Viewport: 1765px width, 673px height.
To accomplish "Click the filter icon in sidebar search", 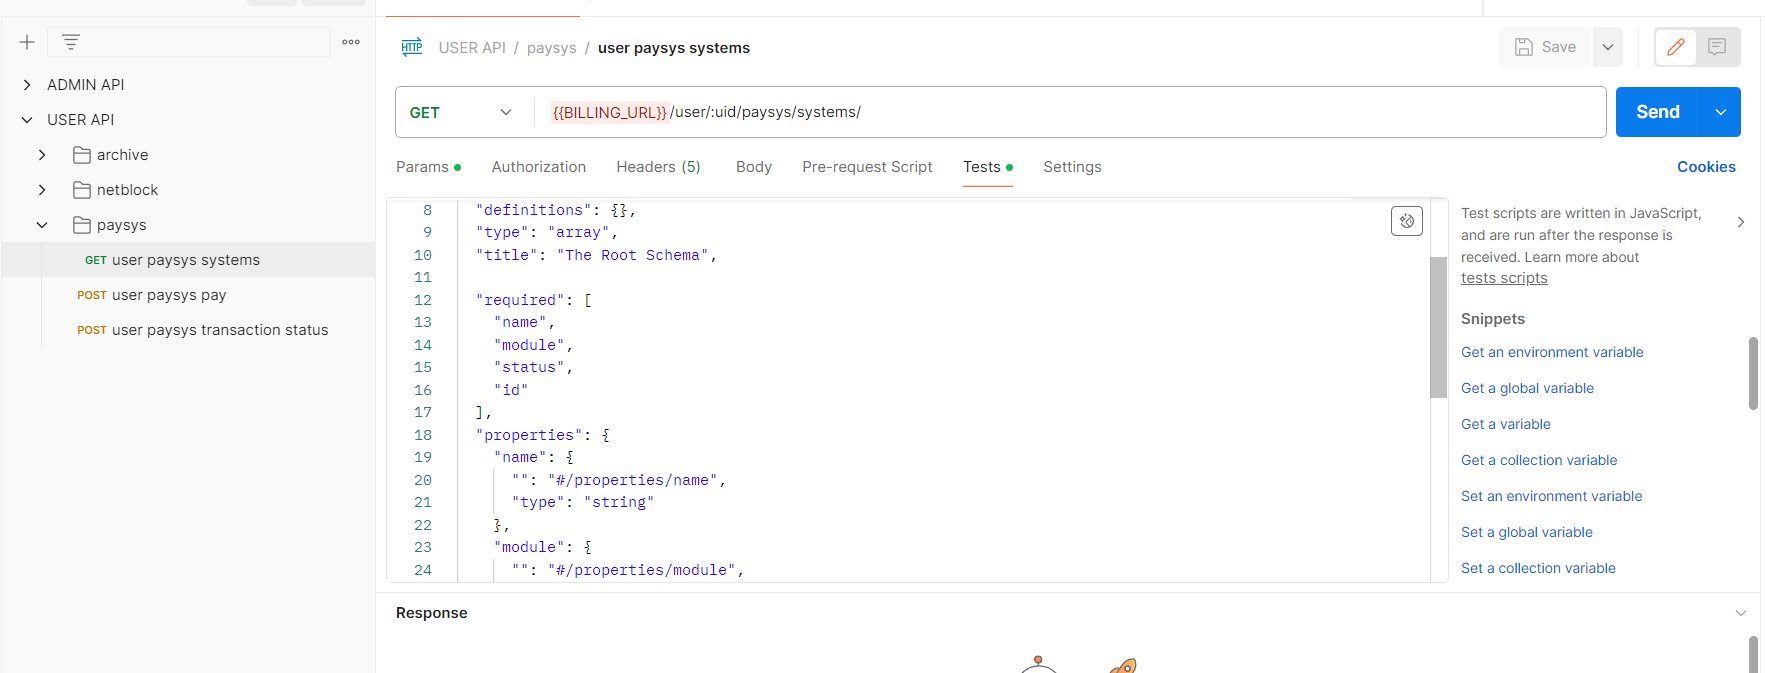I will point(70,42).
